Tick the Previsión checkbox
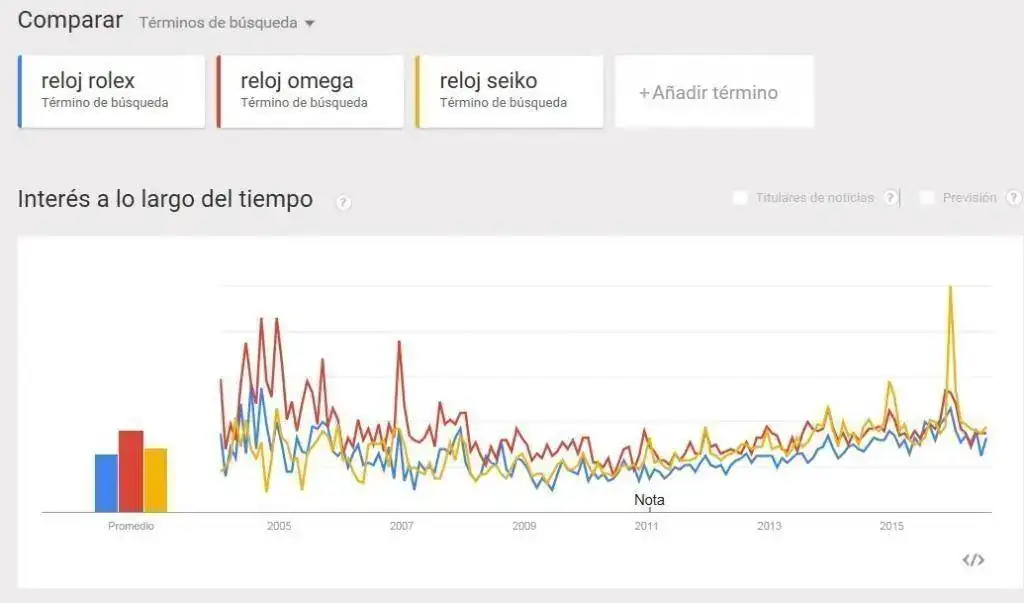 pos(927,198)
